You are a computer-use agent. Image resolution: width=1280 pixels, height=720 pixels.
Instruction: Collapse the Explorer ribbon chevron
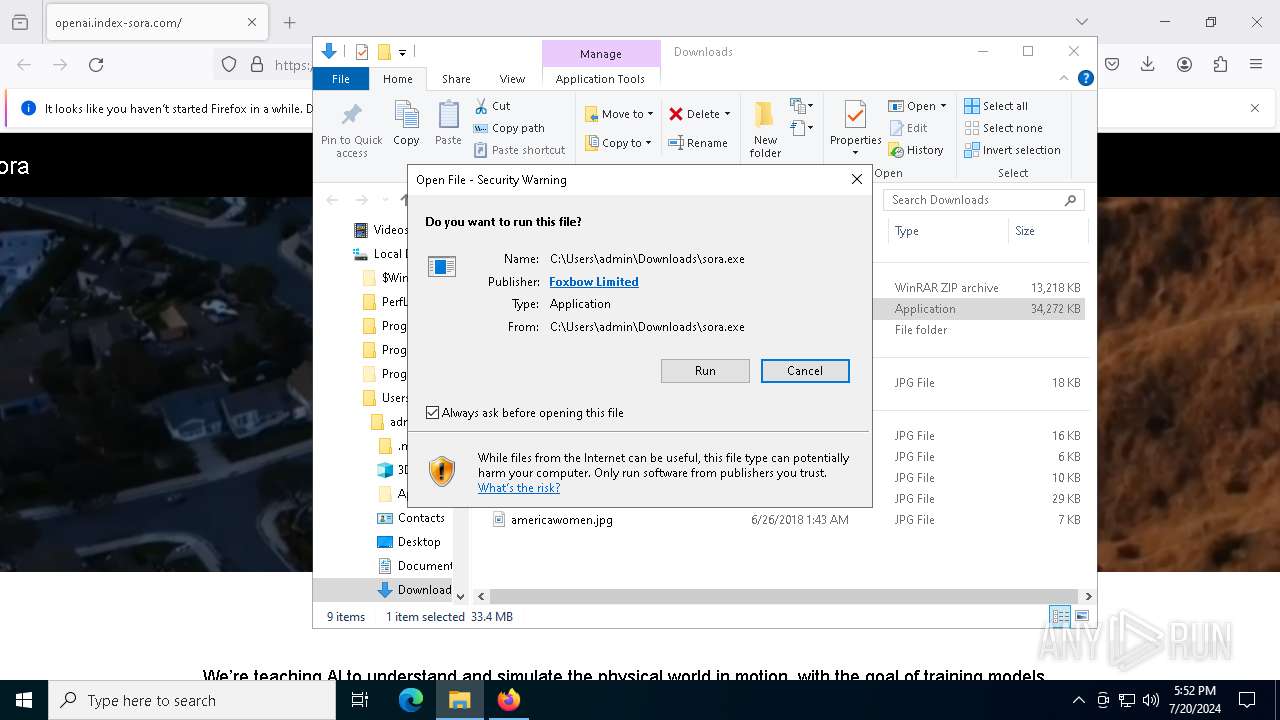click(x=1064, y=78)
